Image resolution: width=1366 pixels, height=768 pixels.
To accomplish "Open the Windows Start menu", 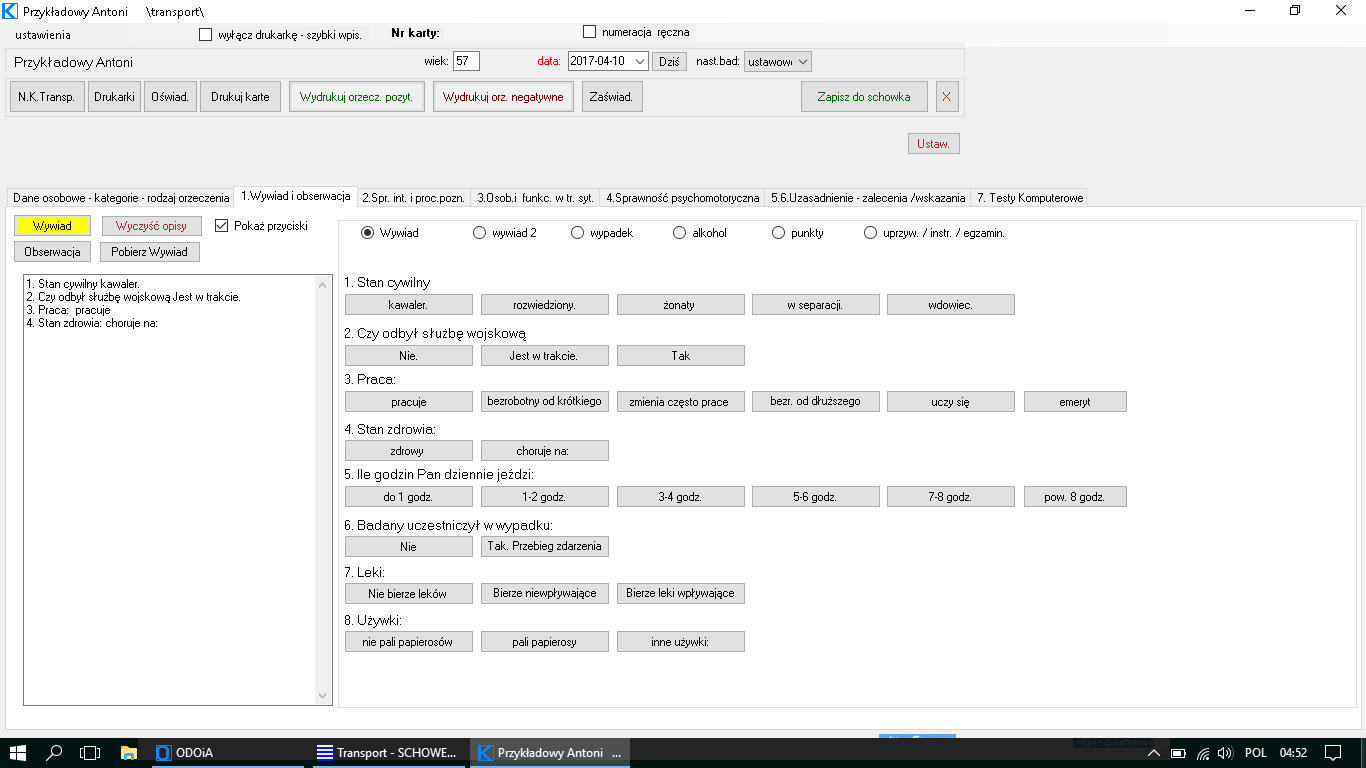I will click(18, 752).
